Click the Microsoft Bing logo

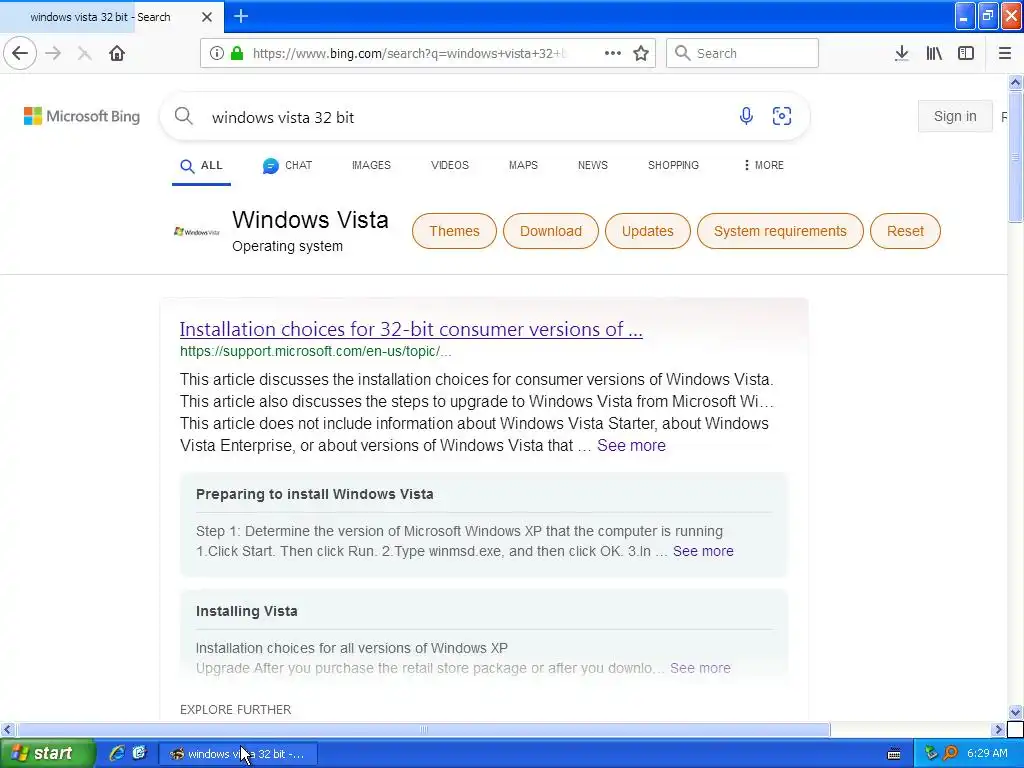coord(82,116)
